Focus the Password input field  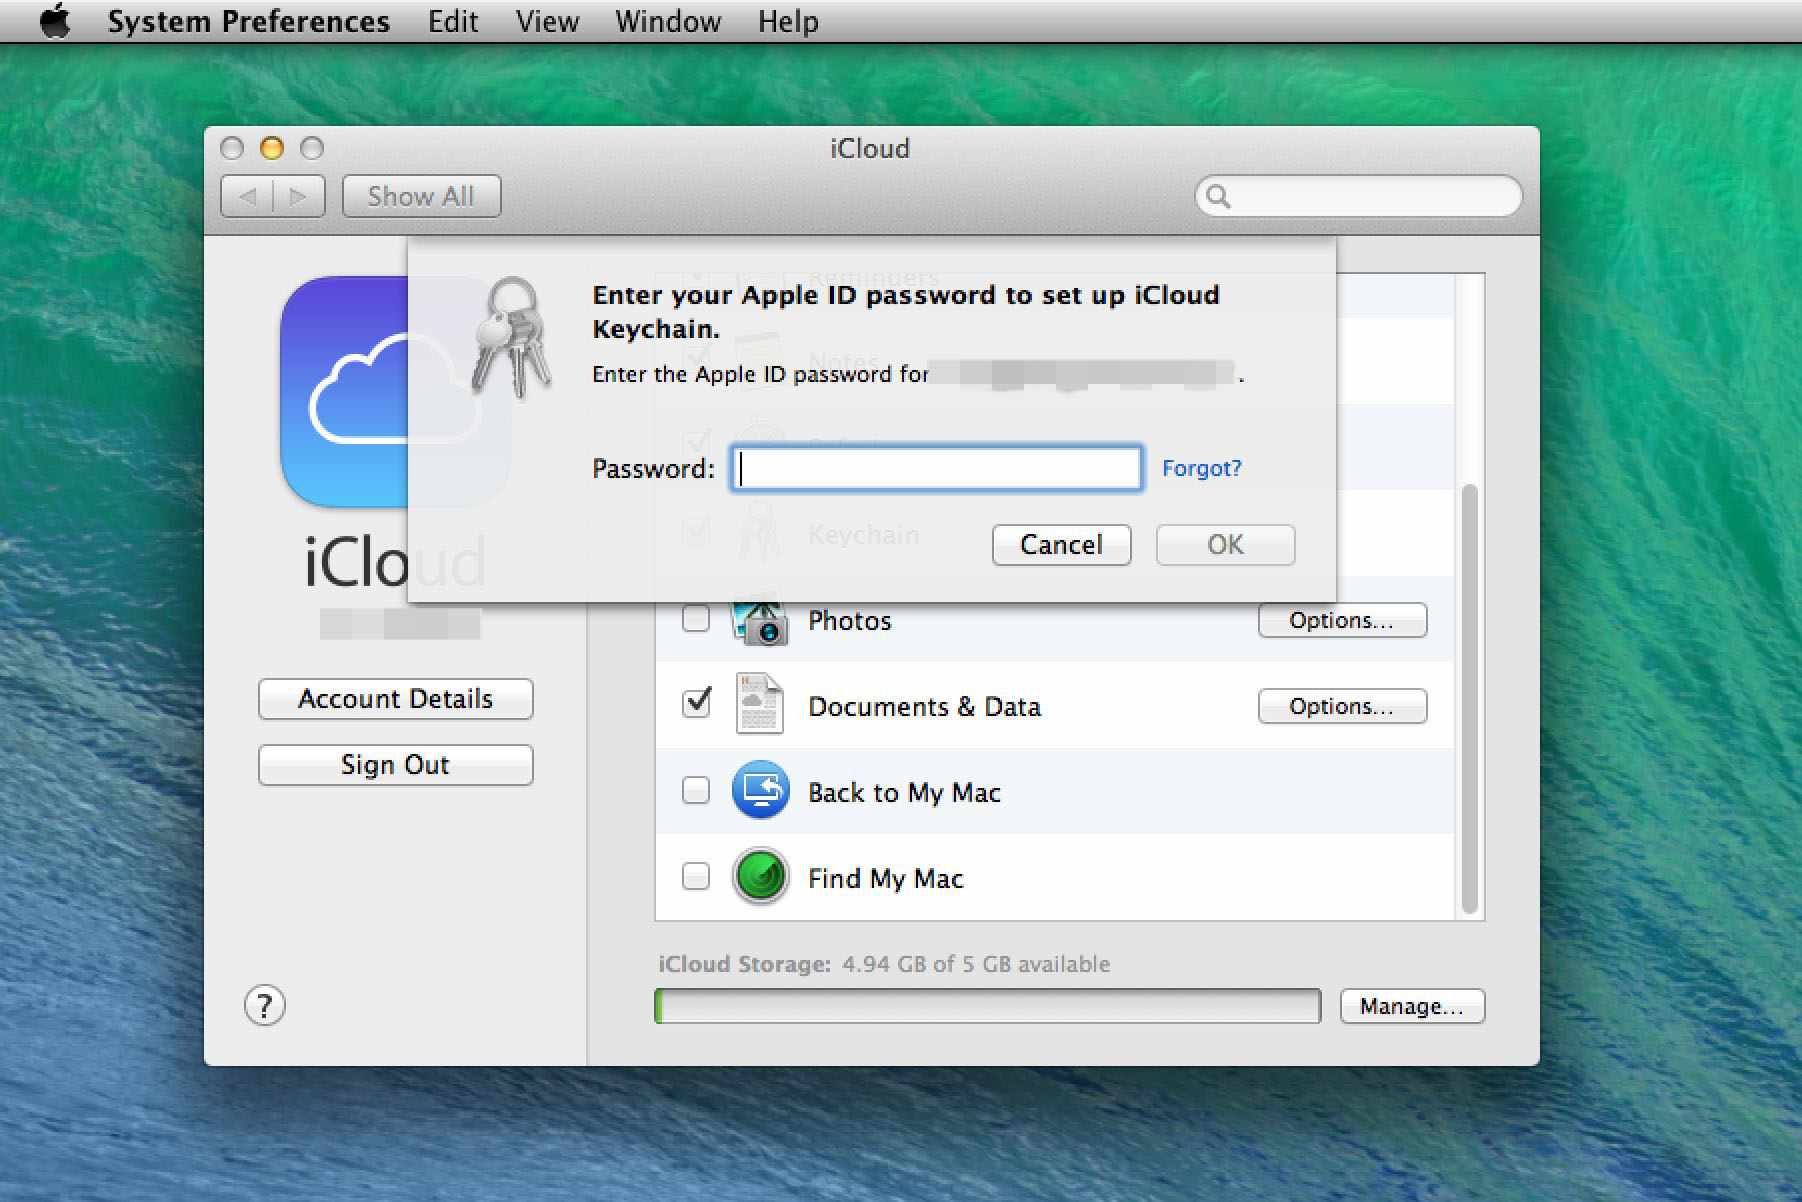(x=936, y=468)
